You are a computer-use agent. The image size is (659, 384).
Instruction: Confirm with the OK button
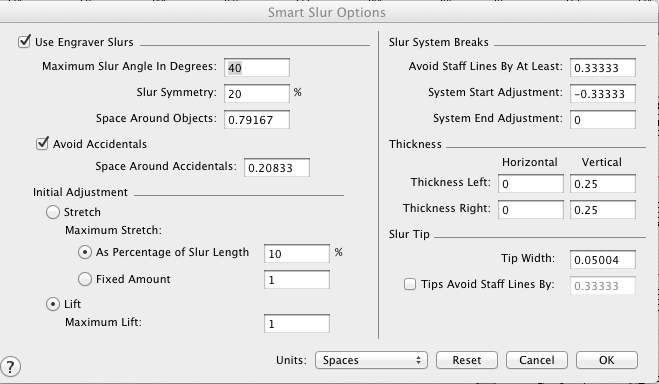pyautogui.click(x=606, y=360)
